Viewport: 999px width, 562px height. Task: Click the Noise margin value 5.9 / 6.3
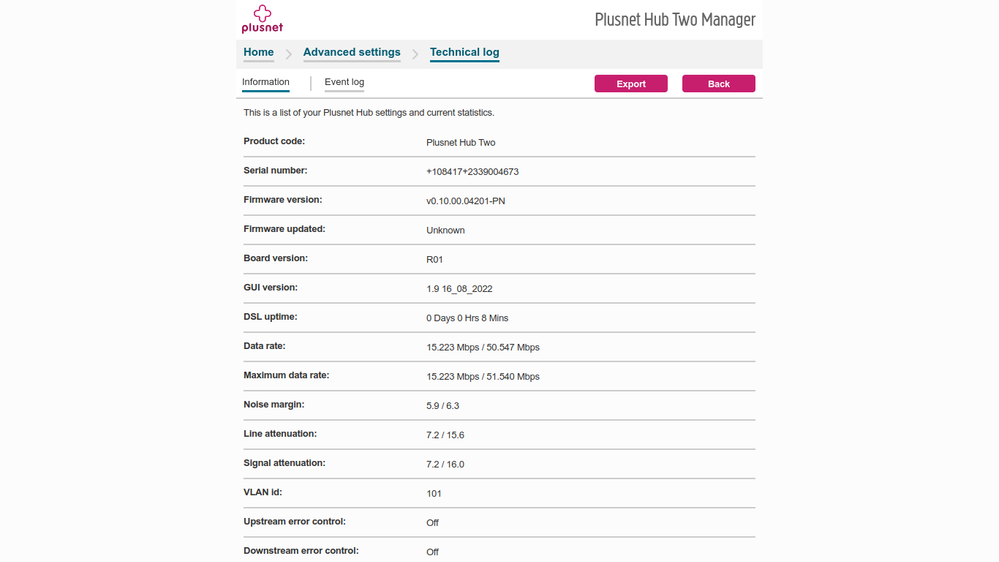click(x=443, y=406)
